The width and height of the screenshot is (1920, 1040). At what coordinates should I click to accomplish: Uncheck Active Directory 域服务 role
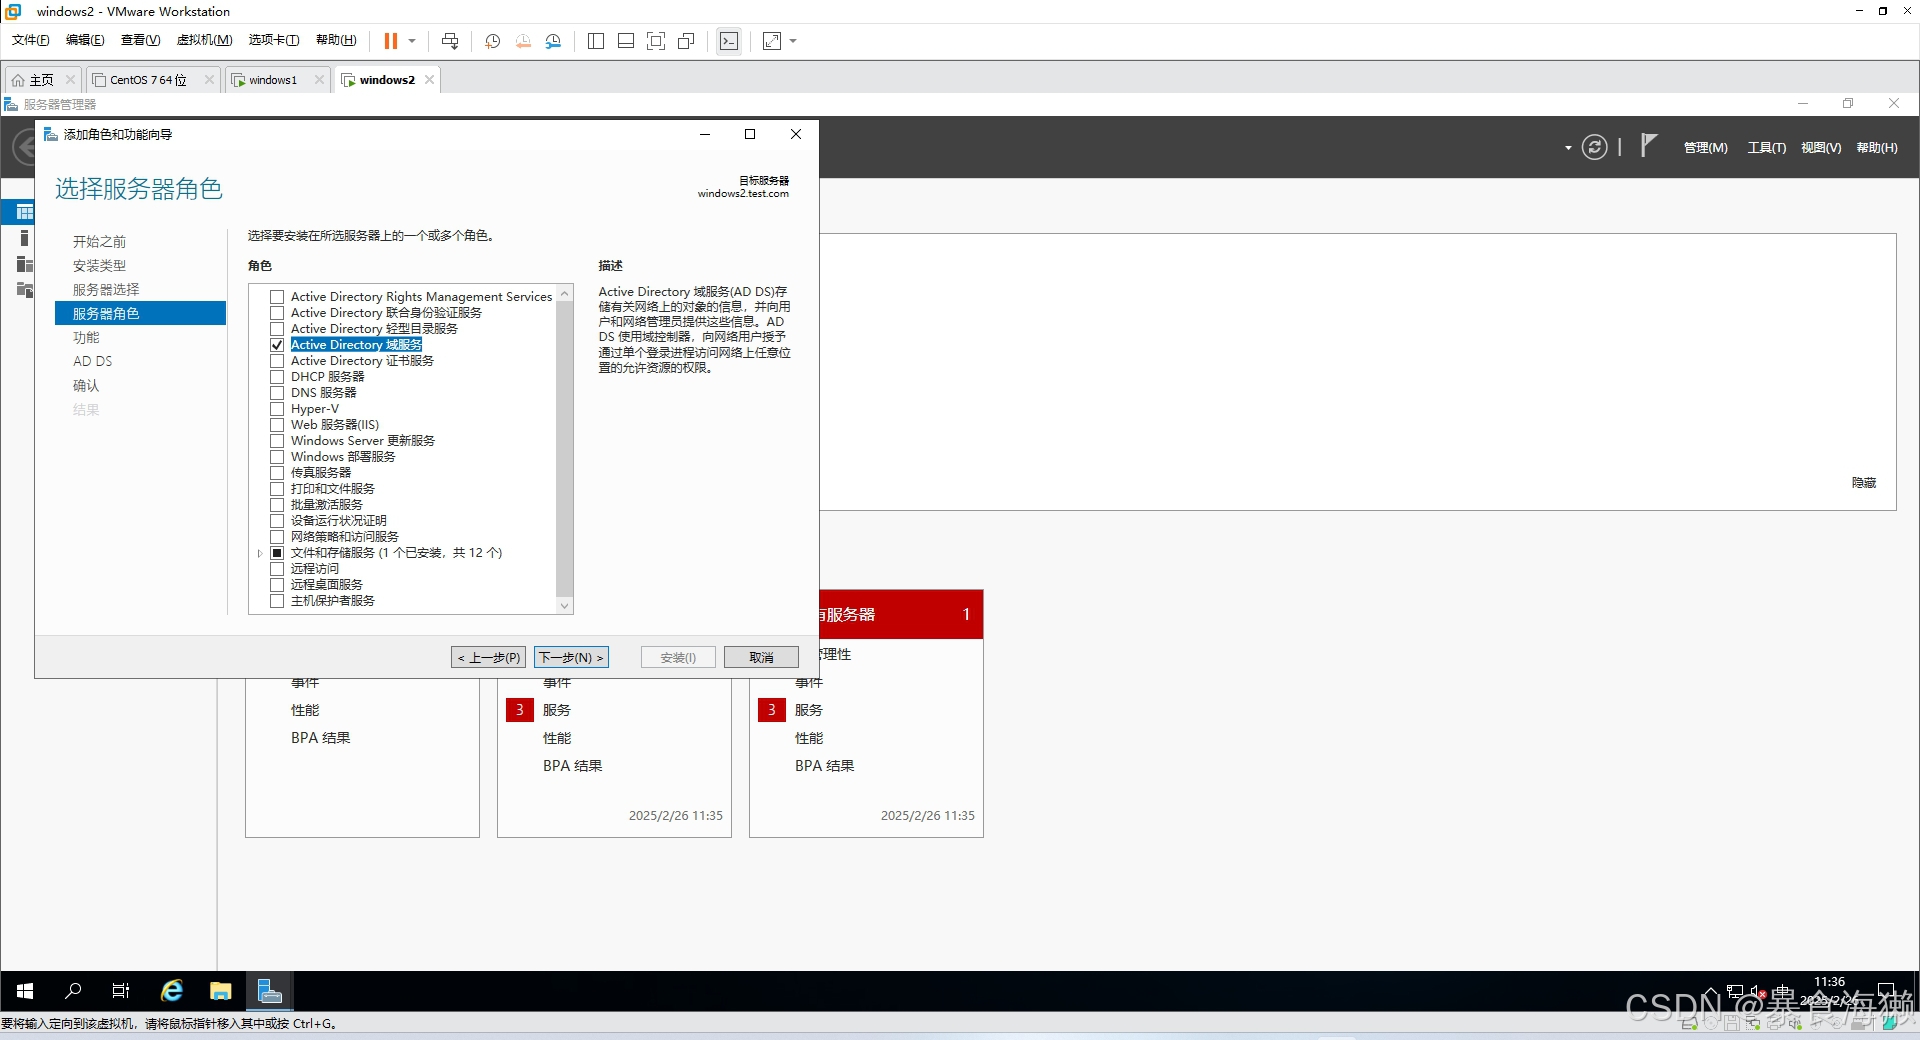(x=277, y=345)
